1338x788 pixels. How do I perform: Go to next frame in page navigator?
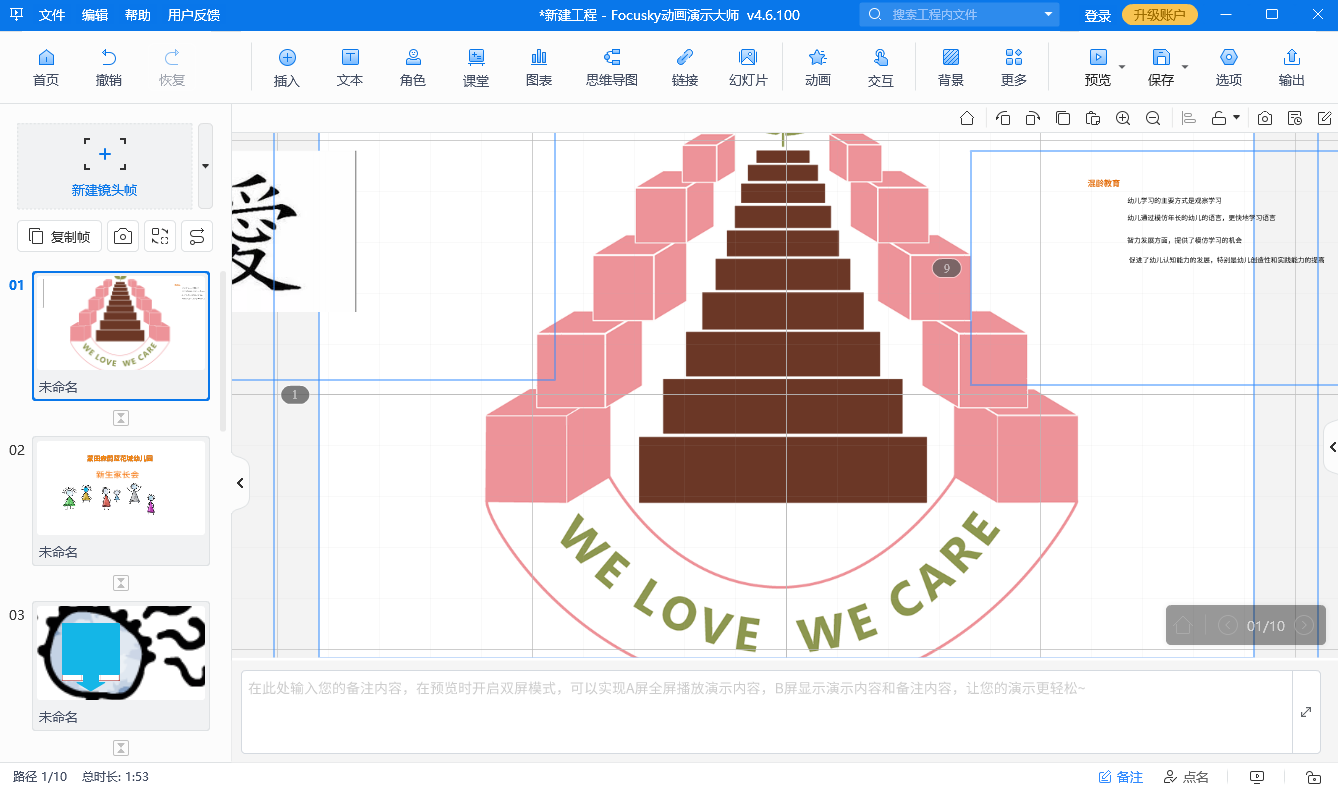click(1304, 626)
